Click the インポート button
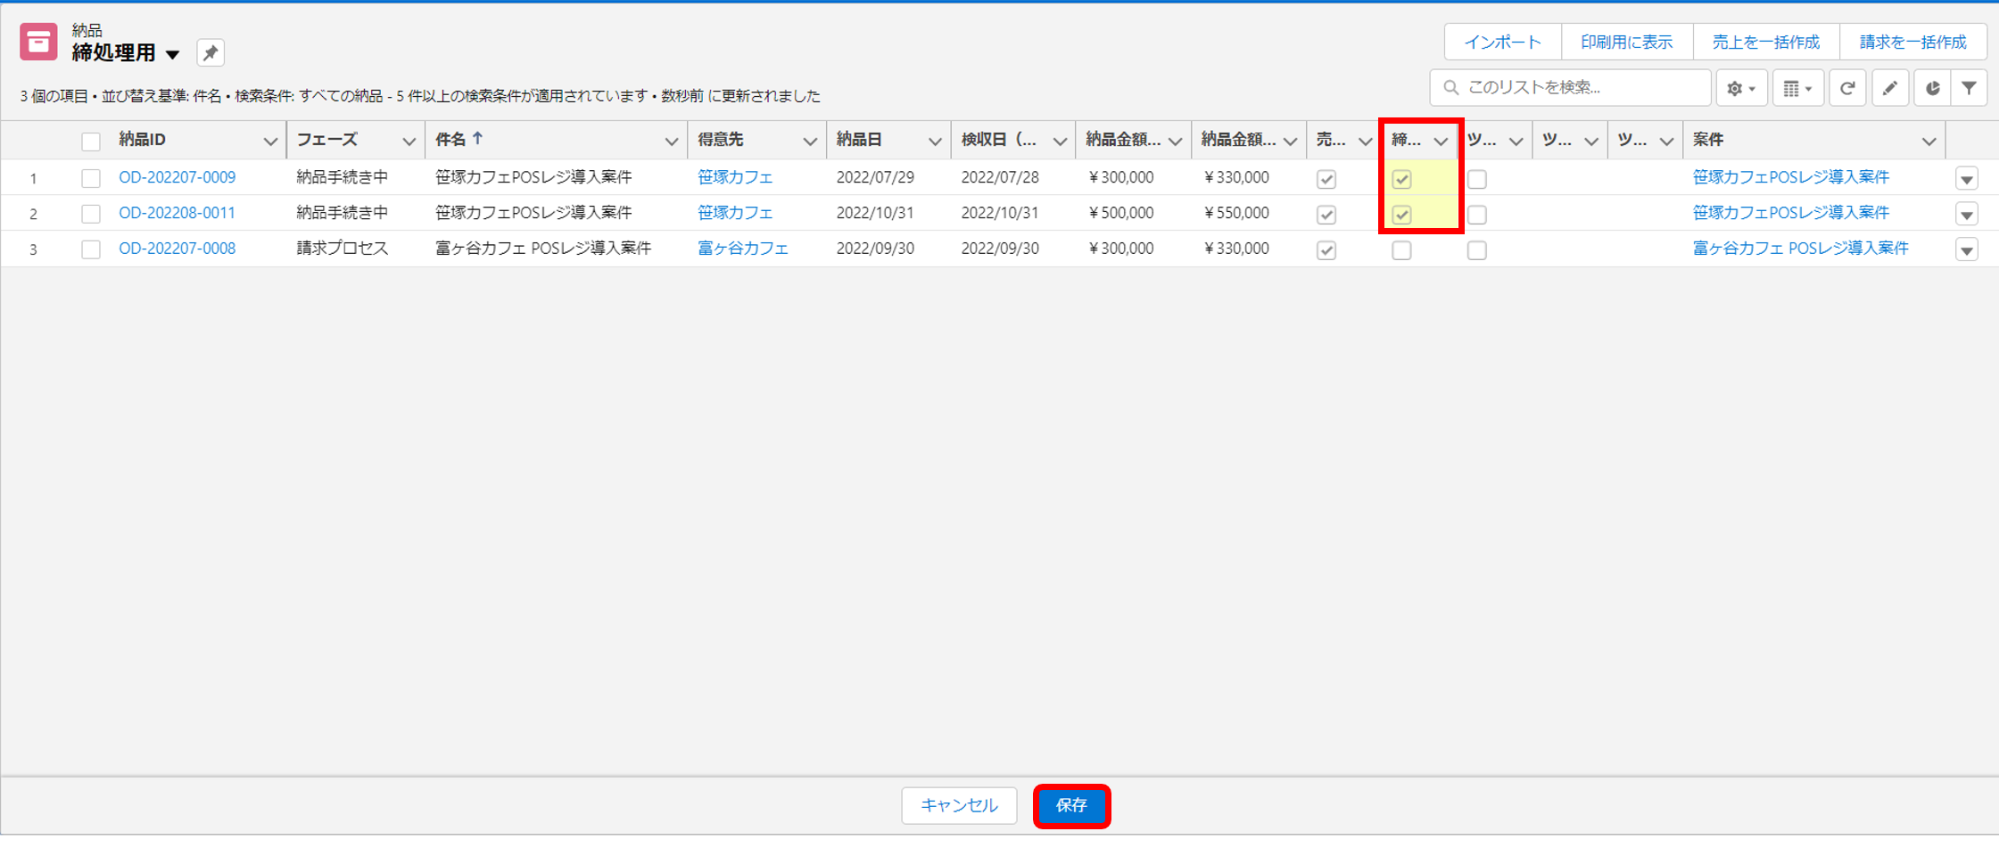 pos(1503,42)
